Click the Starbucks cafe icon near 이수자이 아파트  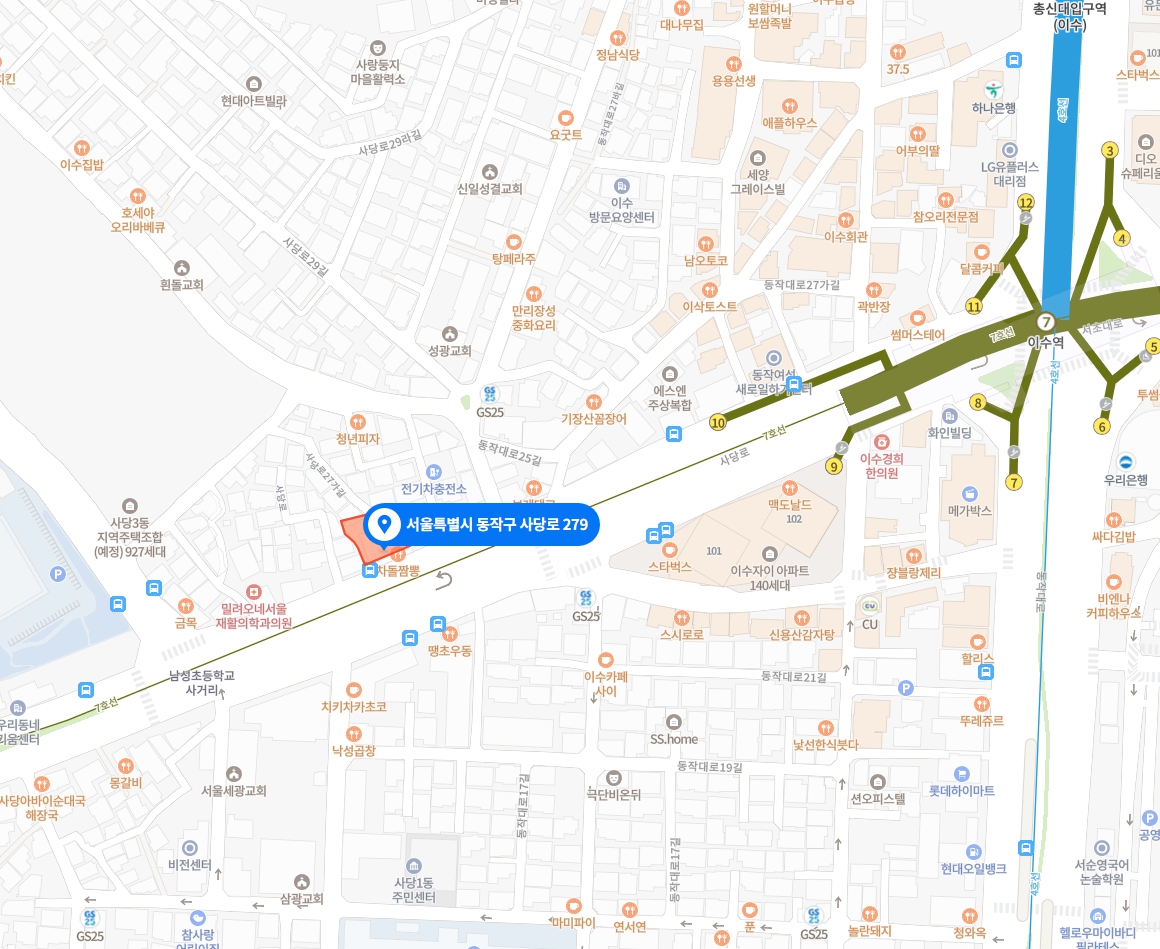(x=670, y=550)
